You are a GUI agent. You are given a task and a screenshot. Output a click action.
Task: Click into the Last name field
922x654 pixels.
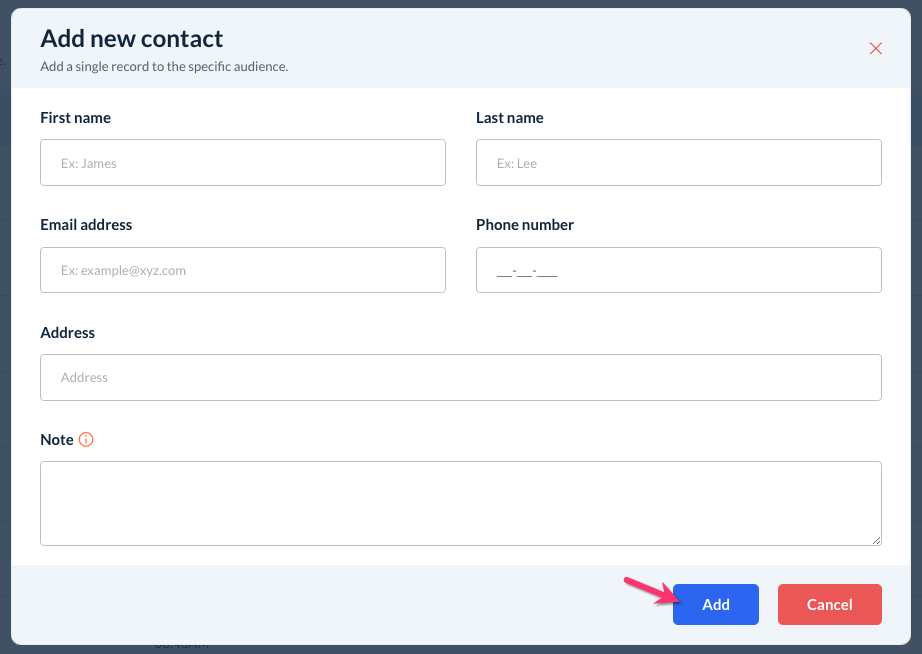tap(678, 162)
